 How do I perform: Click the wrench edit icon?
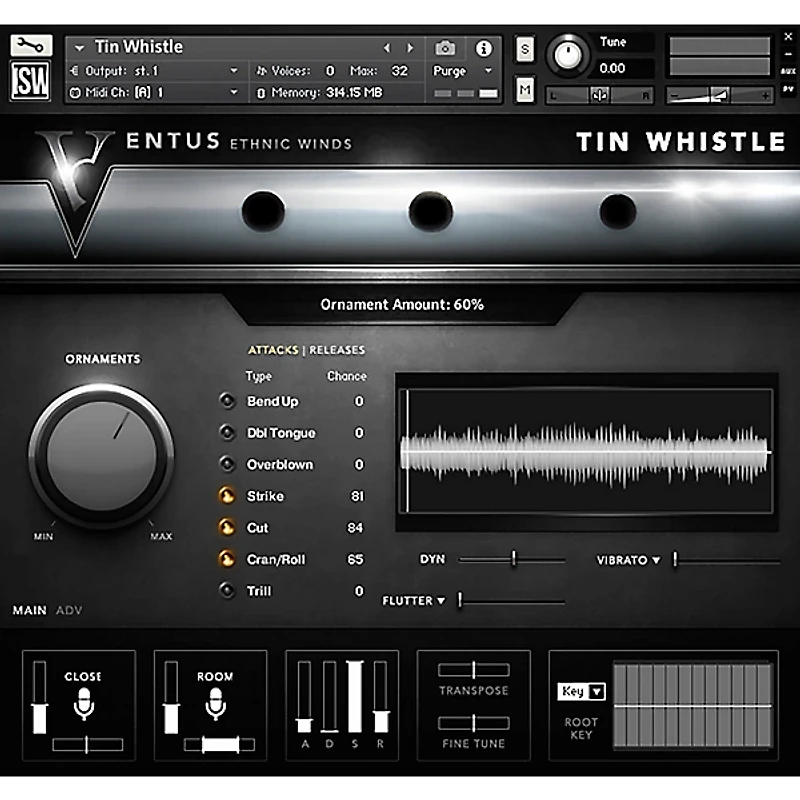click(31, 46)
